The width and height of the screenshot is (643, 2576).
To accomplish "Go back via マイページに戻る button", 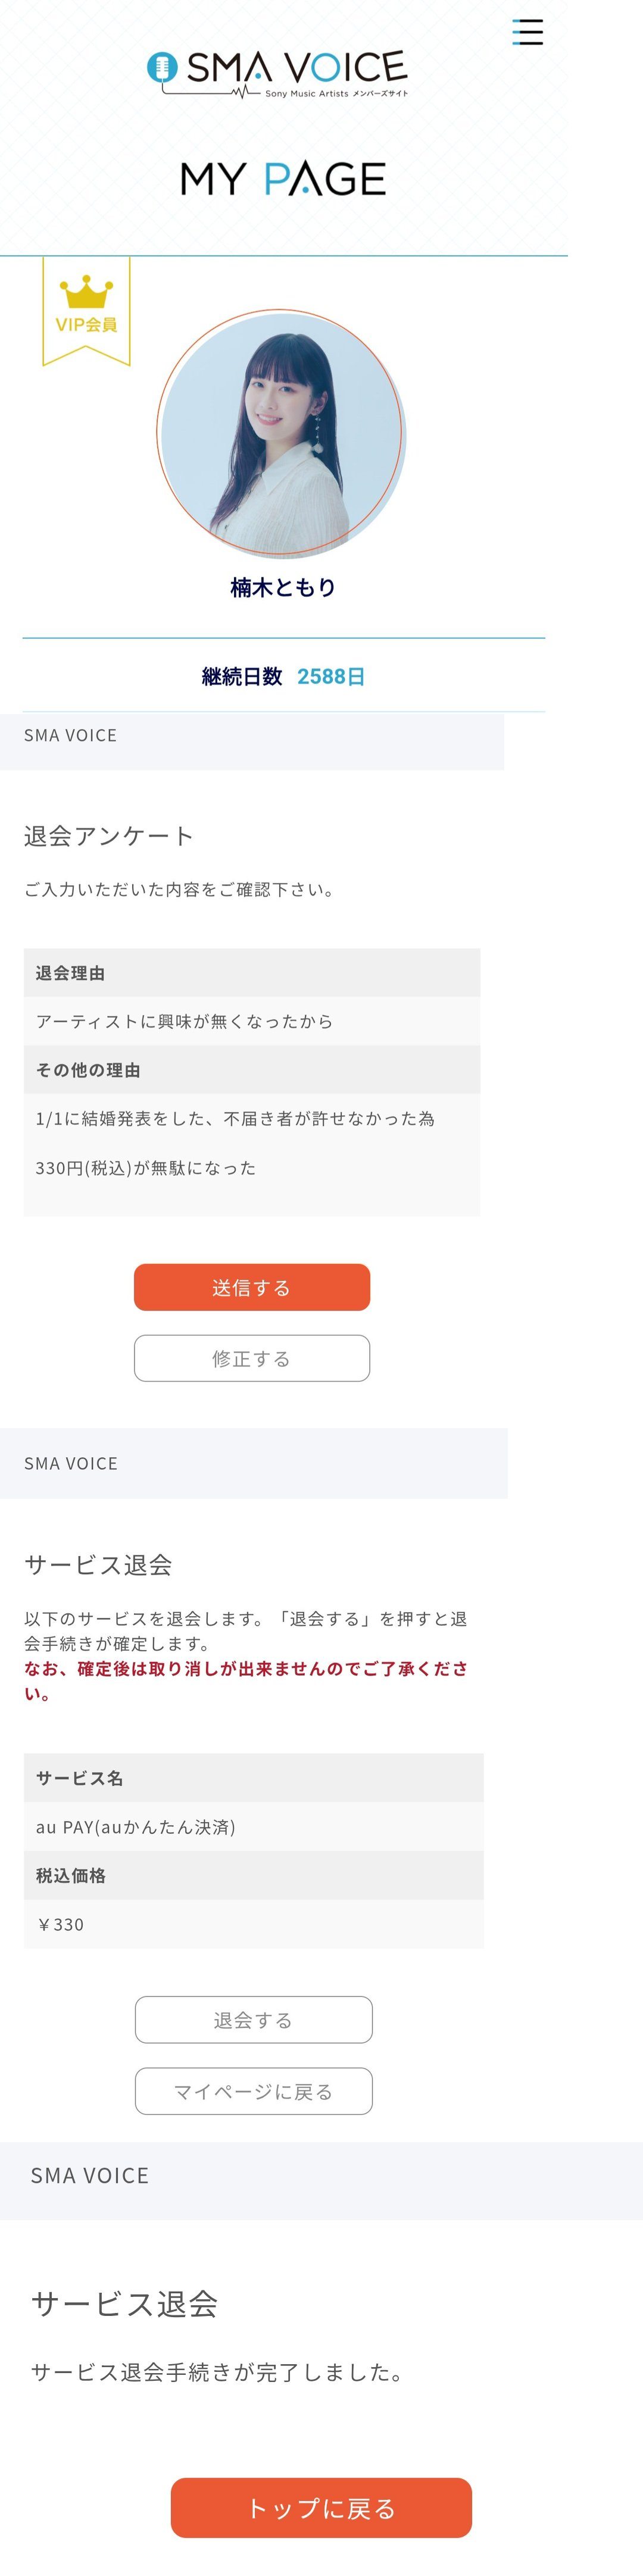I will point(253,2091).
